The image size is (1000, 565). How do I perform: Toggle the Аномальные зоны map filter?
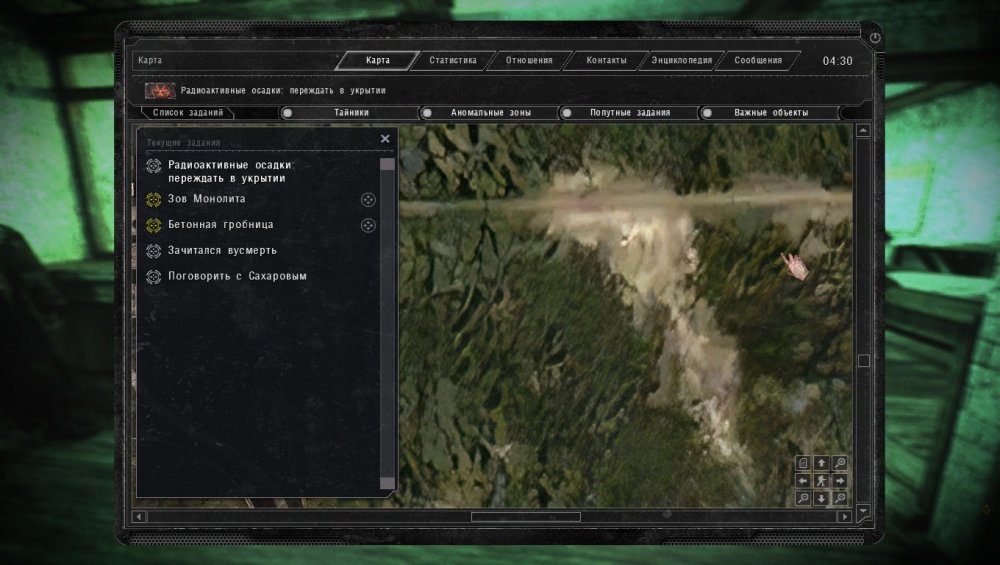click(490, 113)
